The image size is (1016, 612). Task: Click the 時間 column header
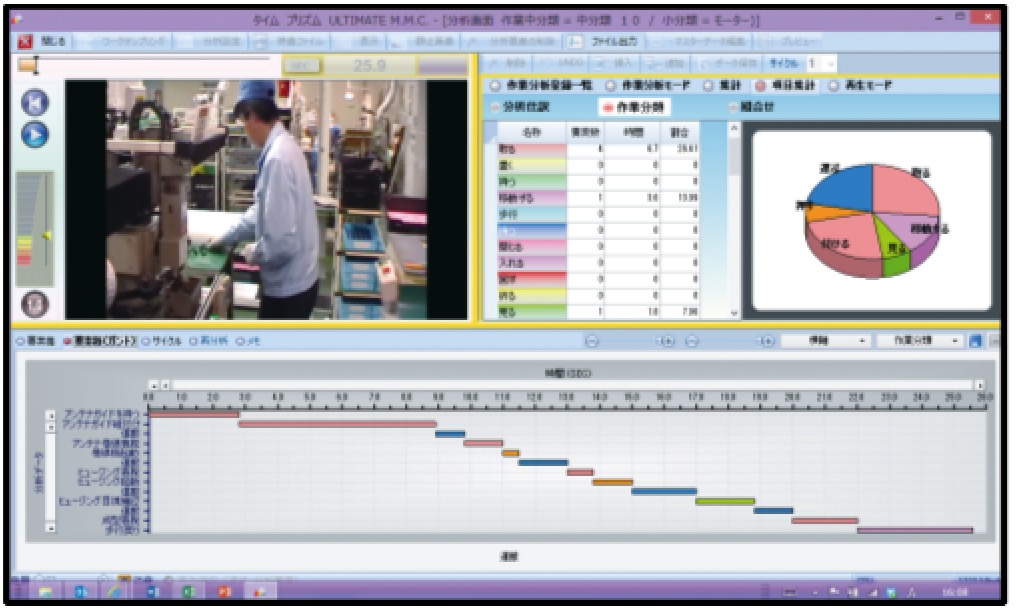click(x=632, y=132)
